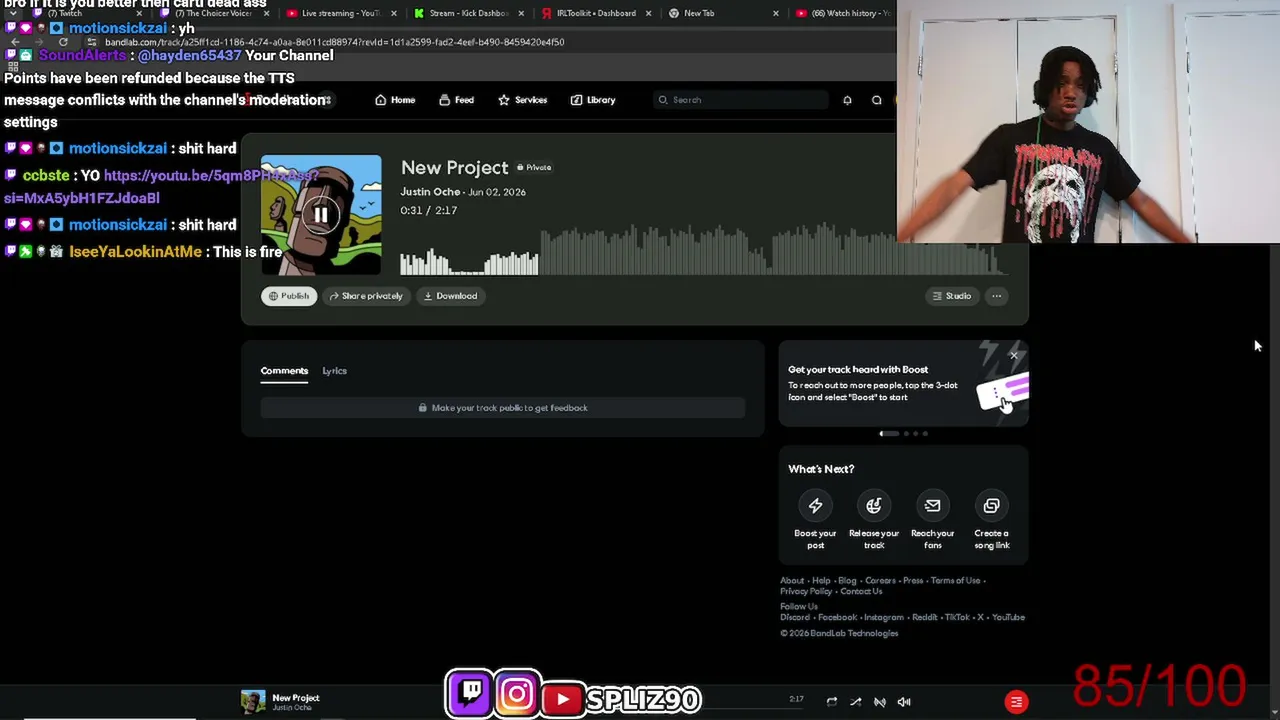Close the Stream - Kick Dashboard tab
The height and width of the screenshot is (720, 1280).
click(521, 13)
